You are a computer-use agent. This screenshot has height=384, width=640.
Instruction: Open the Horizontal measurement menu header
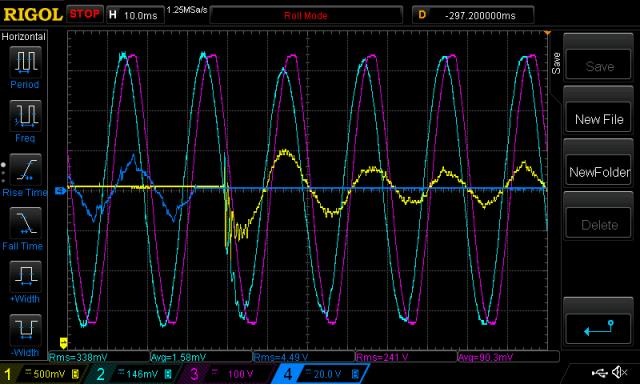coord(24,36)
